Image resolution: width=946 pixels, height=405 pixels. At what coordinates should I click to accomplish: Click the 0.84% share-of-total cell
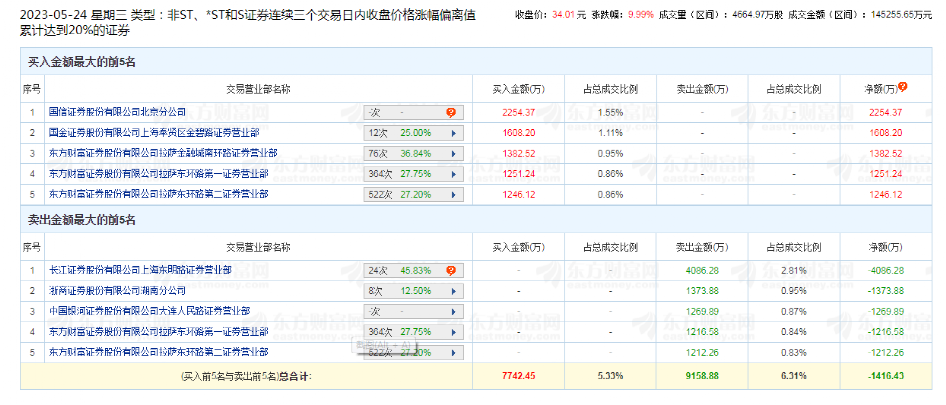tap(794, 332)
